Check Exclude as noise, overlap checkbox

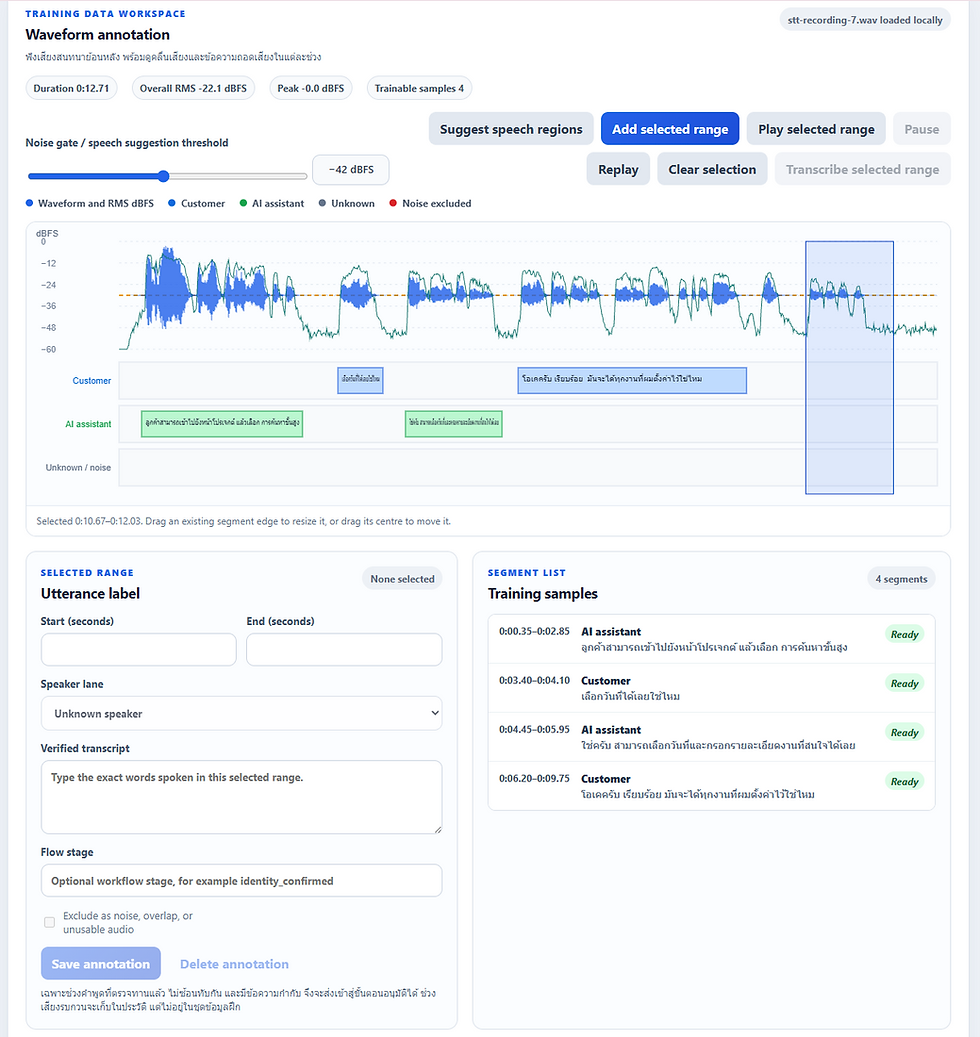click(50, 922)
